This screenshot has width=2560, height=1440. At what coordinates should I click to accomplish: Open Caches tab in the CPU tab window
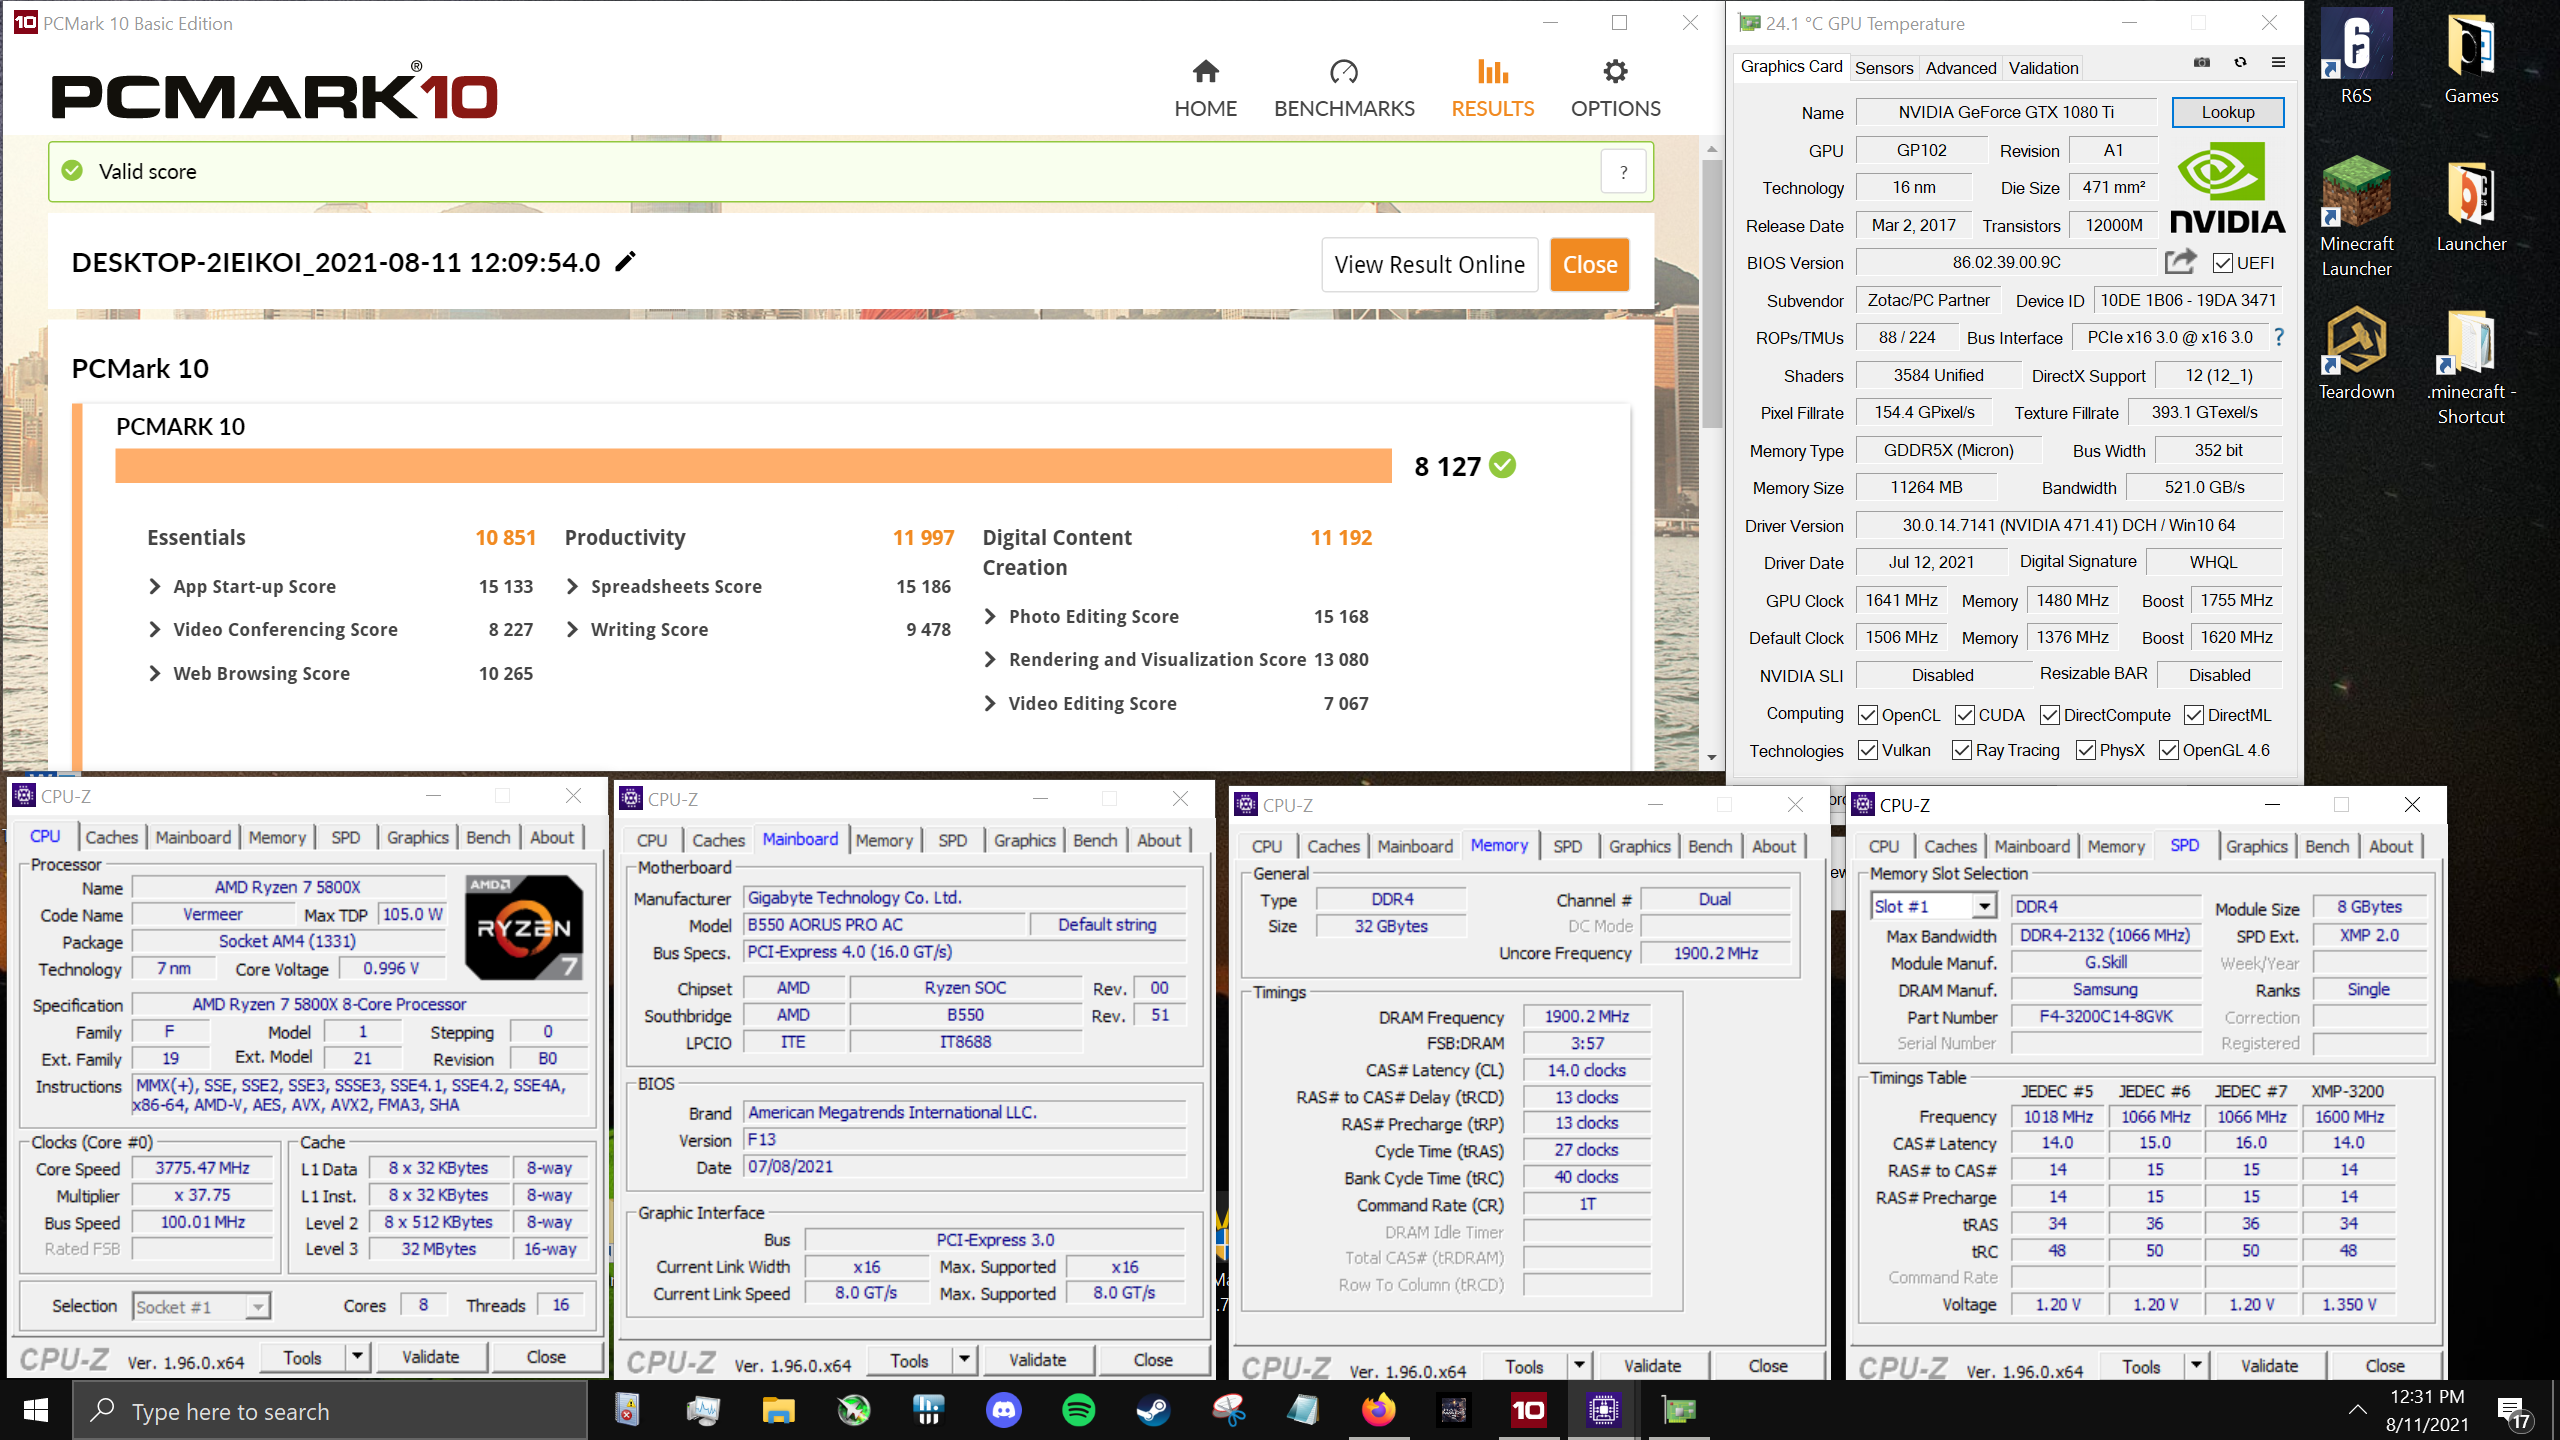click(x=111, y=838)
